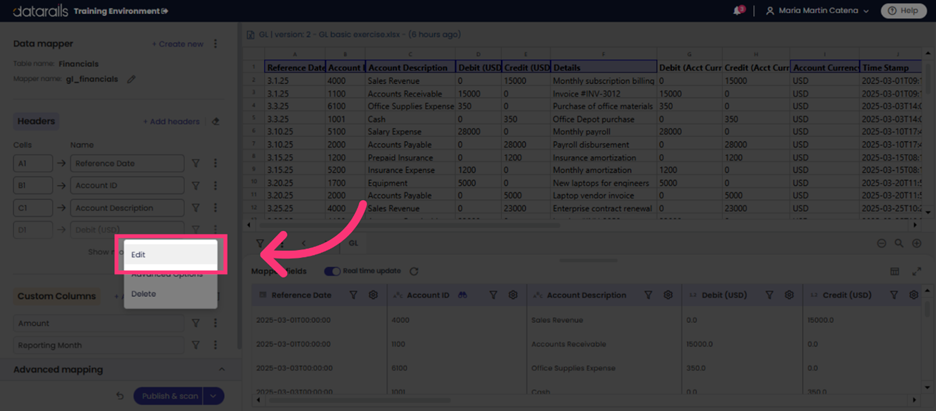The image size is (936, 411).
Task: Select the GL sheet tab
Action: click(353, 243)
